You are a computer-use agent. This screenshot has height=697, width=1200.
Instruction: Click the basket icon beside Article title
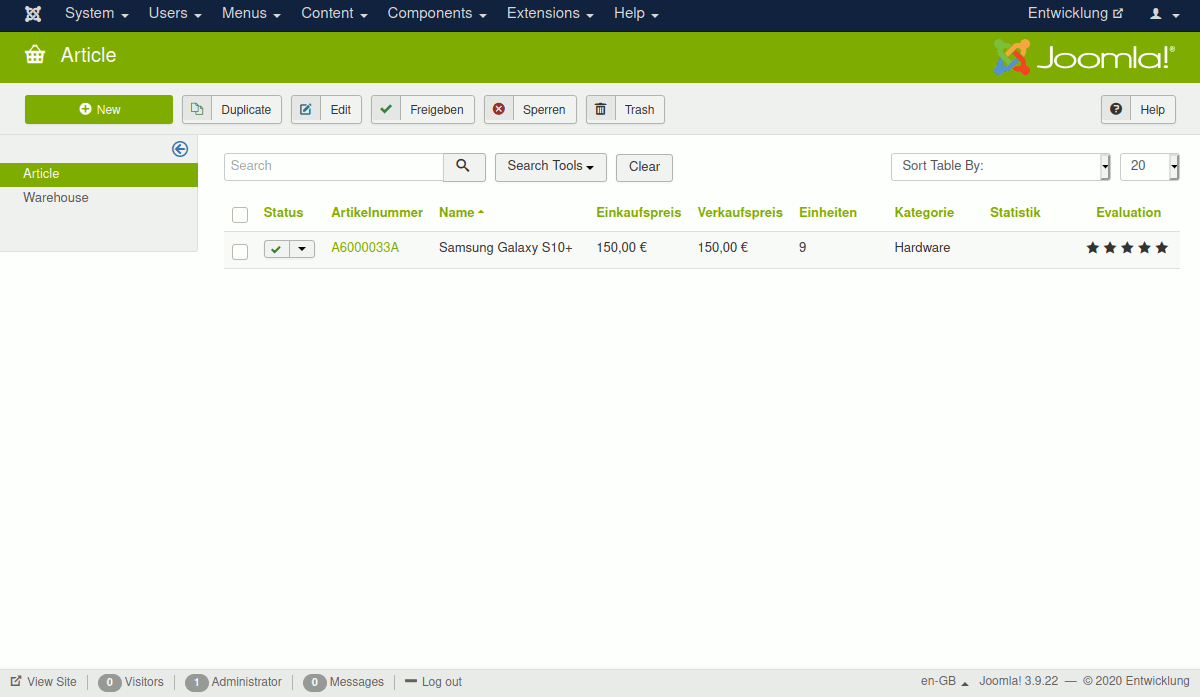pos(35,55)
